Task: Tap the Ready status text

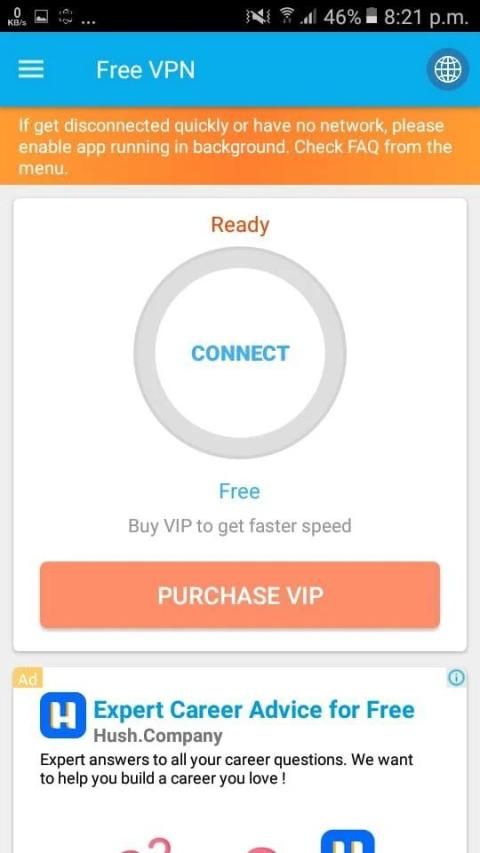Action: coord(240,225)
